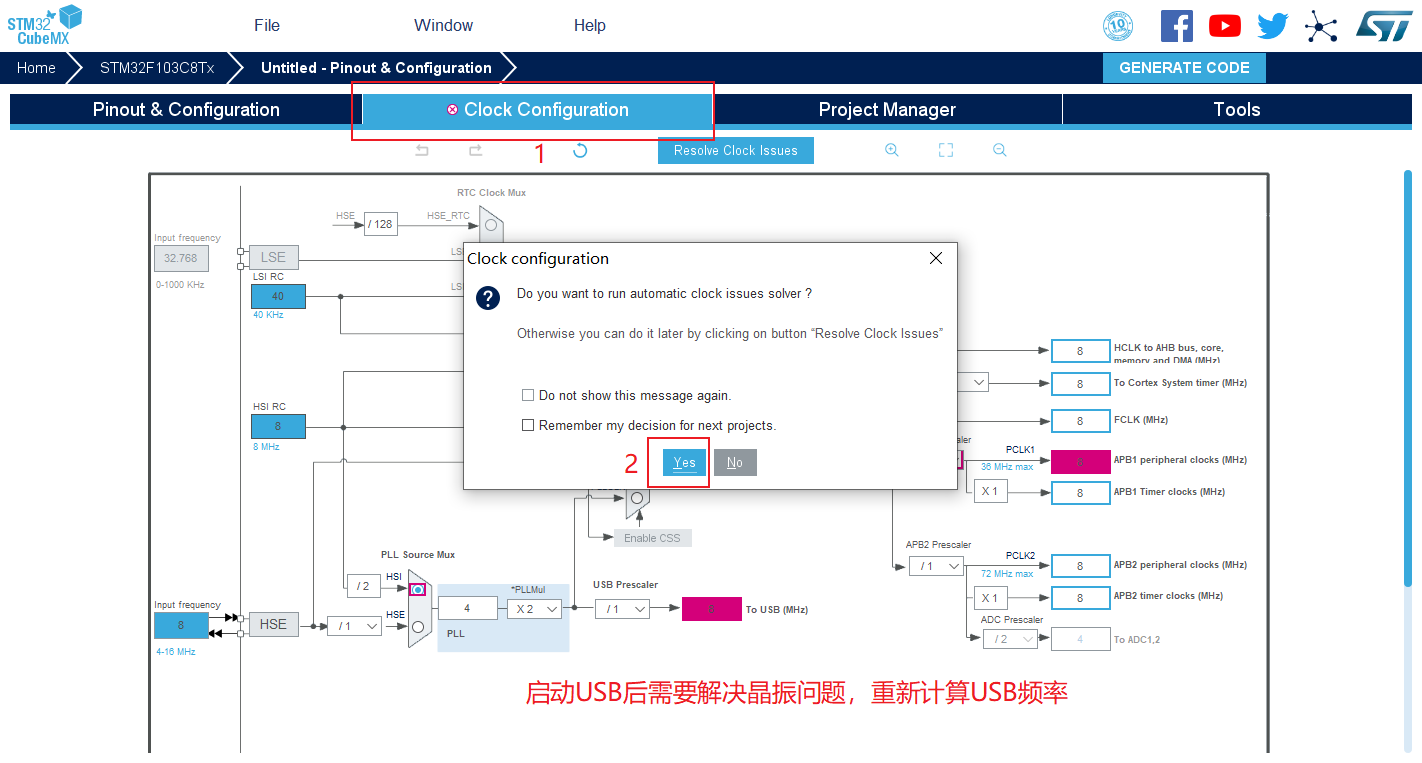Open the APB2 Prescaler / 1 dropdown
Viewport: 1422px width, 763px height.
click(x=936, y=566)
